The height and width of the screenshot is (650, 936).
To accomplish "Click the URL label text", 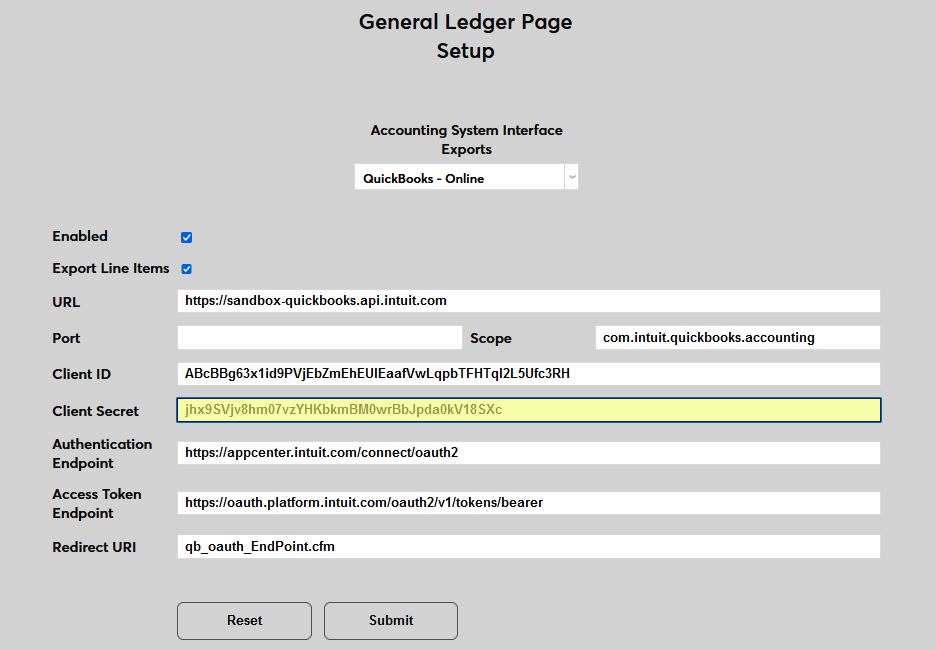I will pos(66,301).
